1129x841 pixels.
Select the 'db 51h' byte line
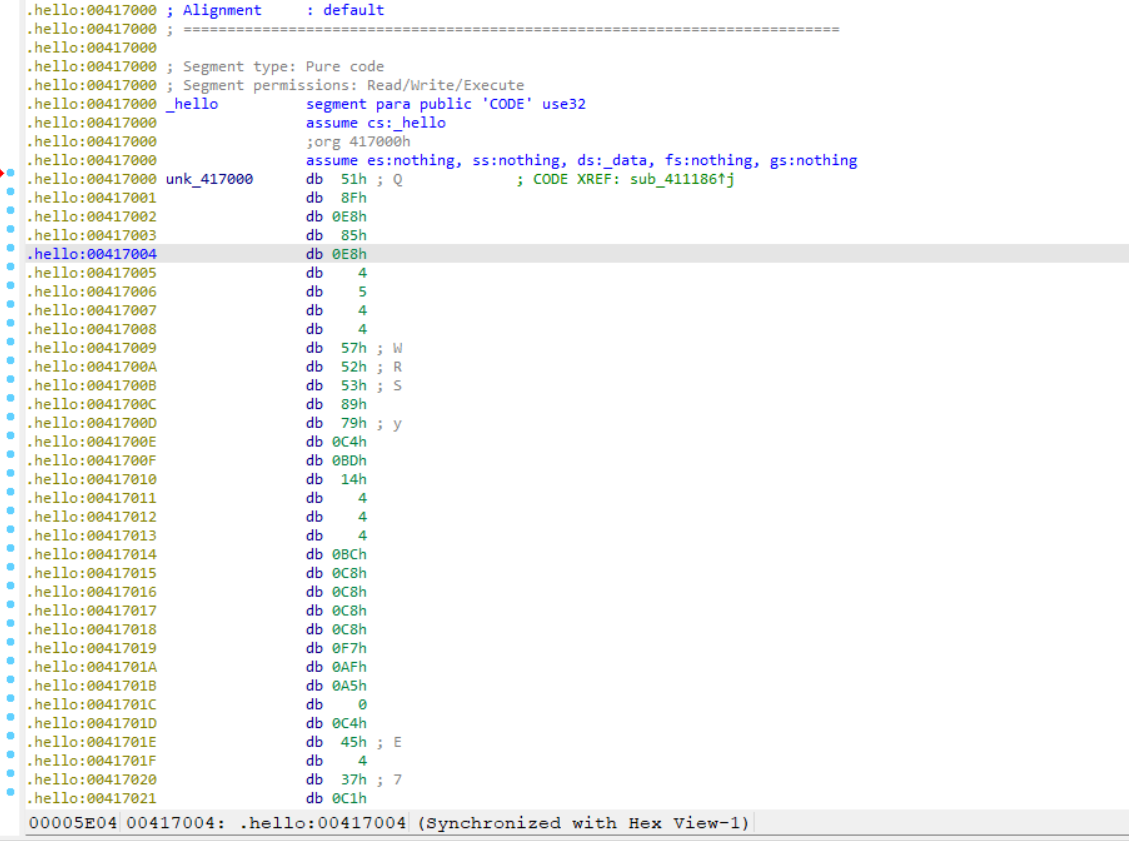pos(336,179)
